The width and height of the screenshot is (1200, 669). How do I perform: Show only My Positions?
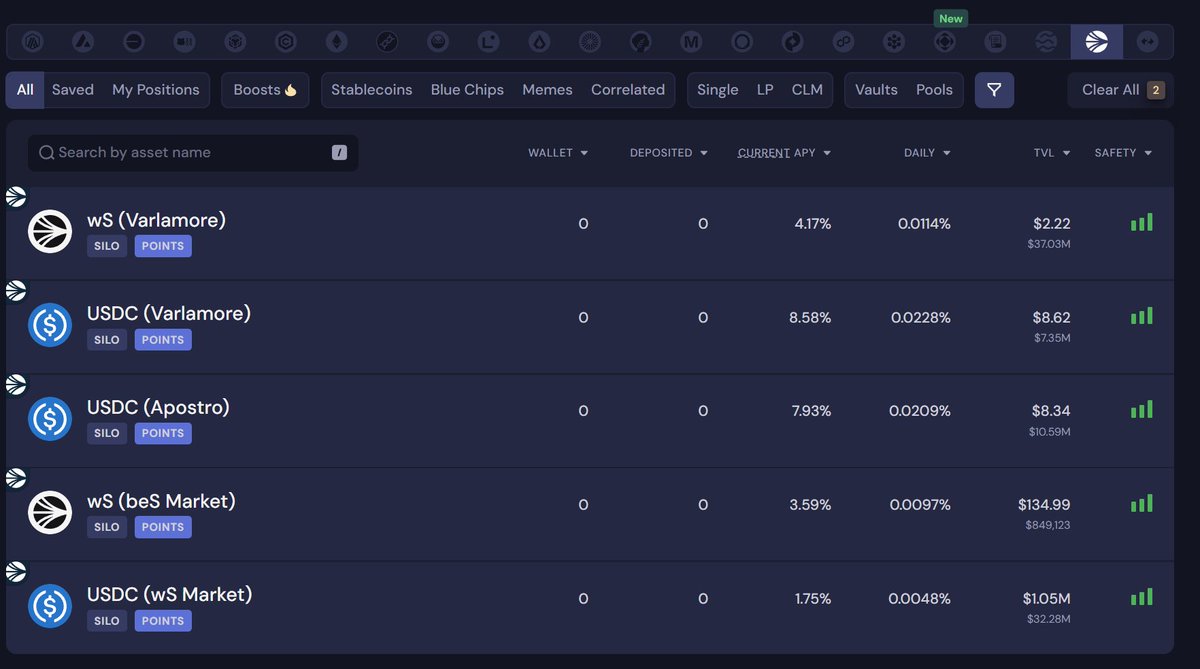point(156,90)
